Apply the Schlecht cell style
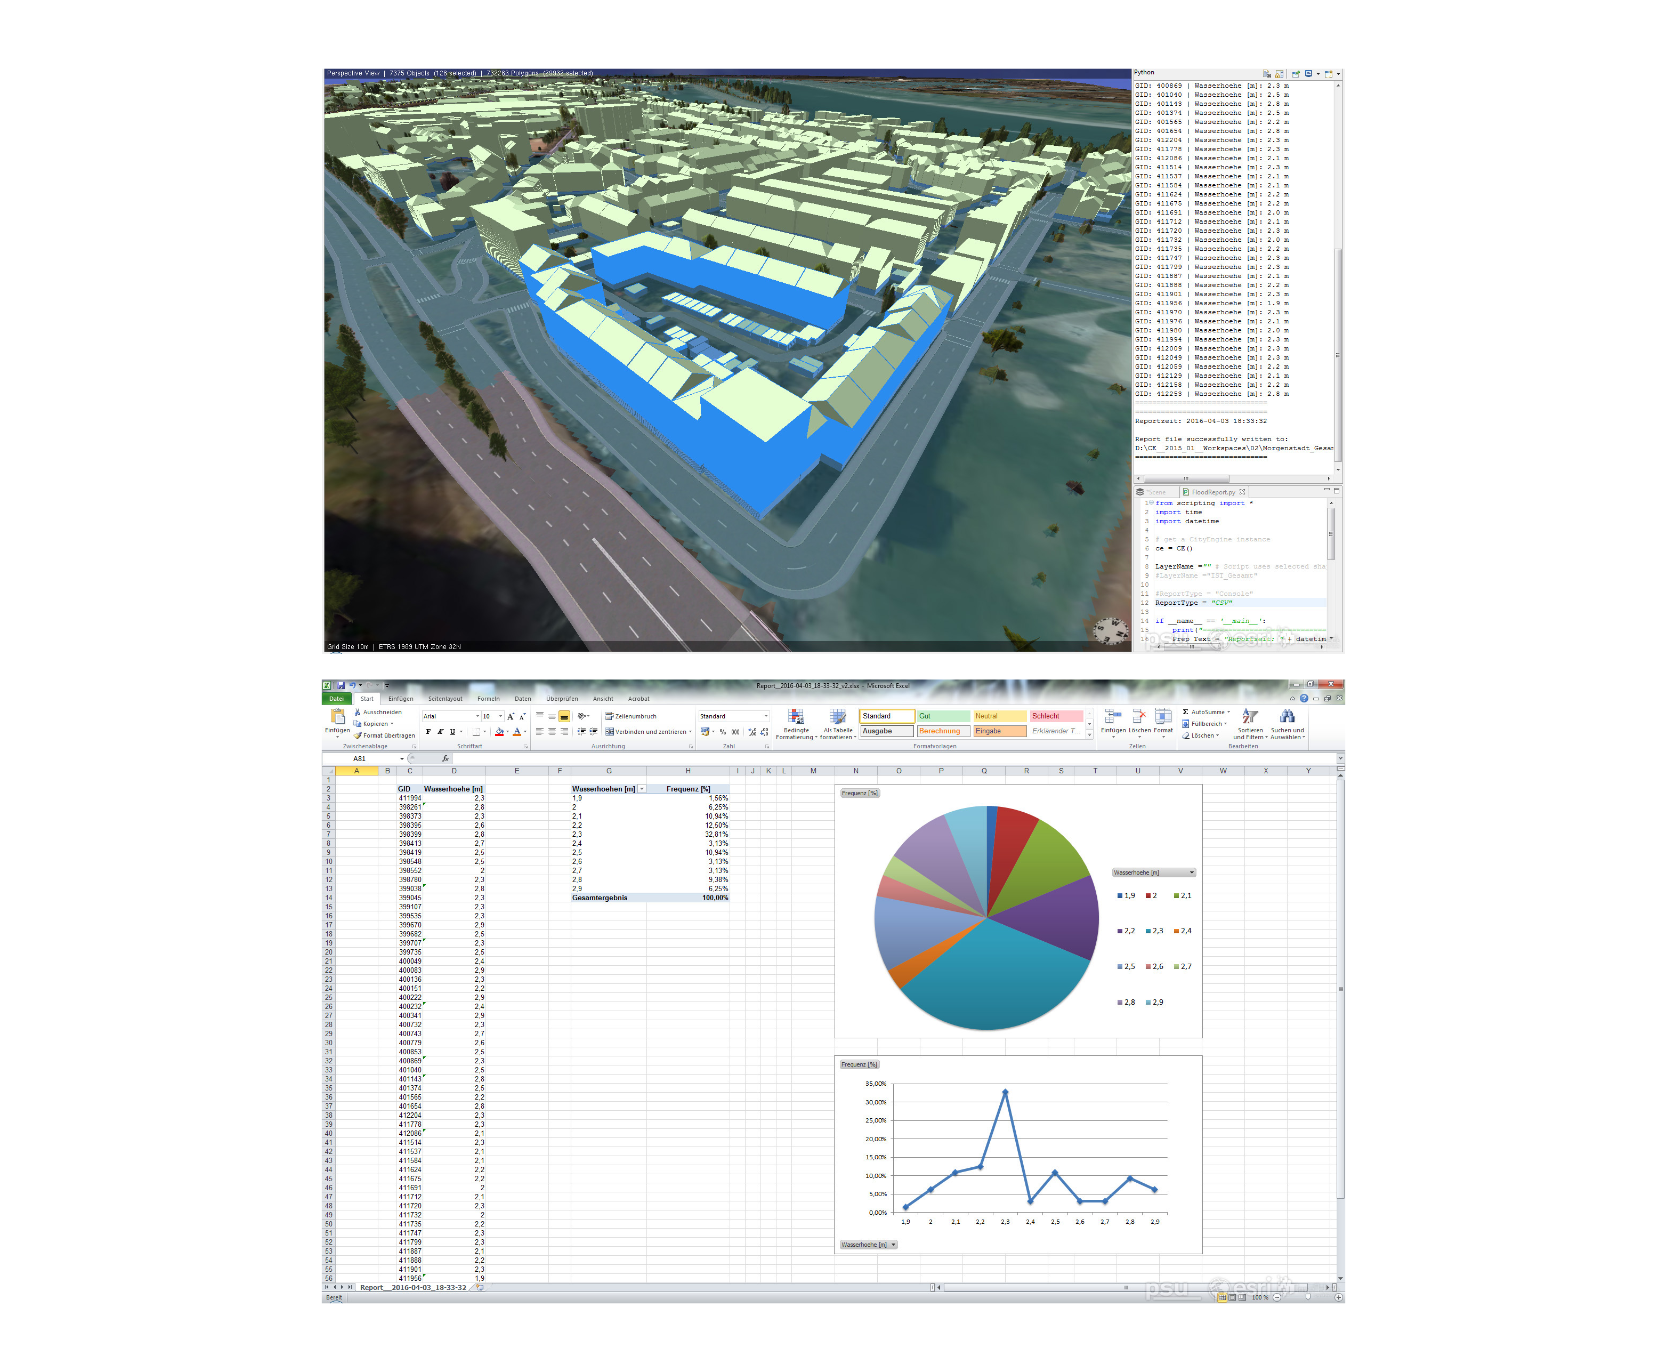 1056,716
